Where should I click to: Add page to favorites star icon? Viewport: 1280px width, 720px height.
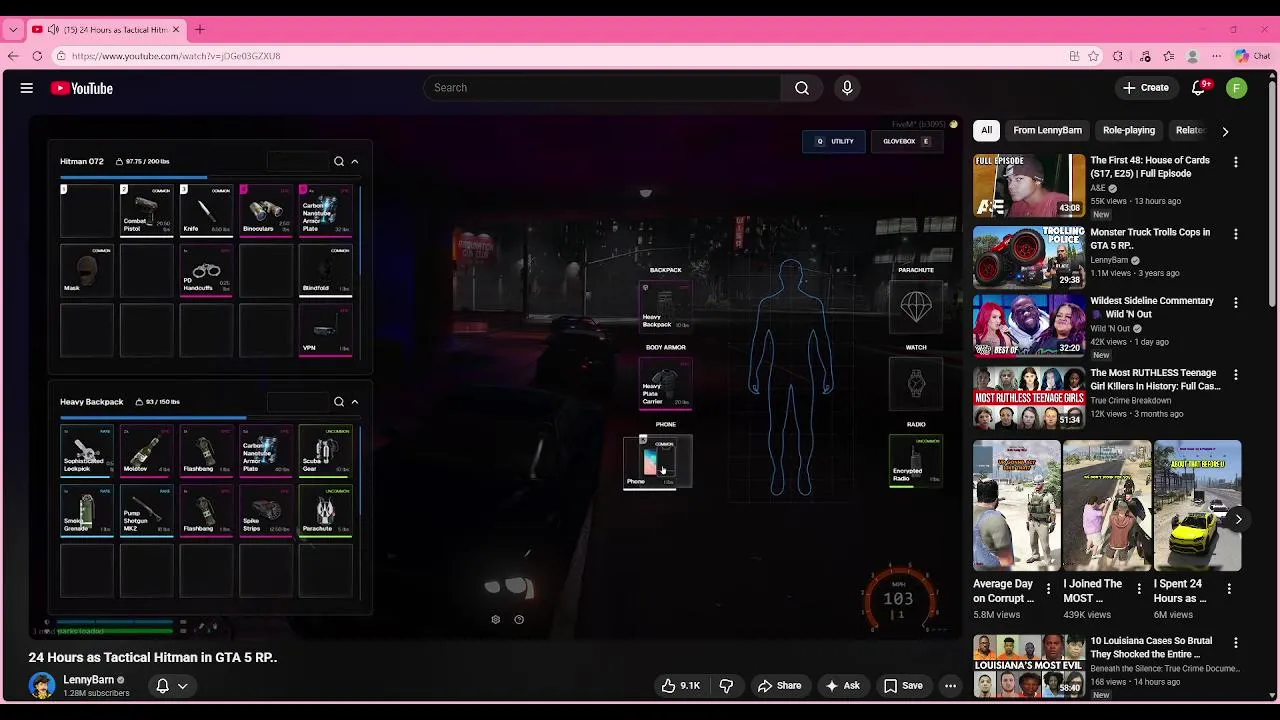(x=1094, y=56)
